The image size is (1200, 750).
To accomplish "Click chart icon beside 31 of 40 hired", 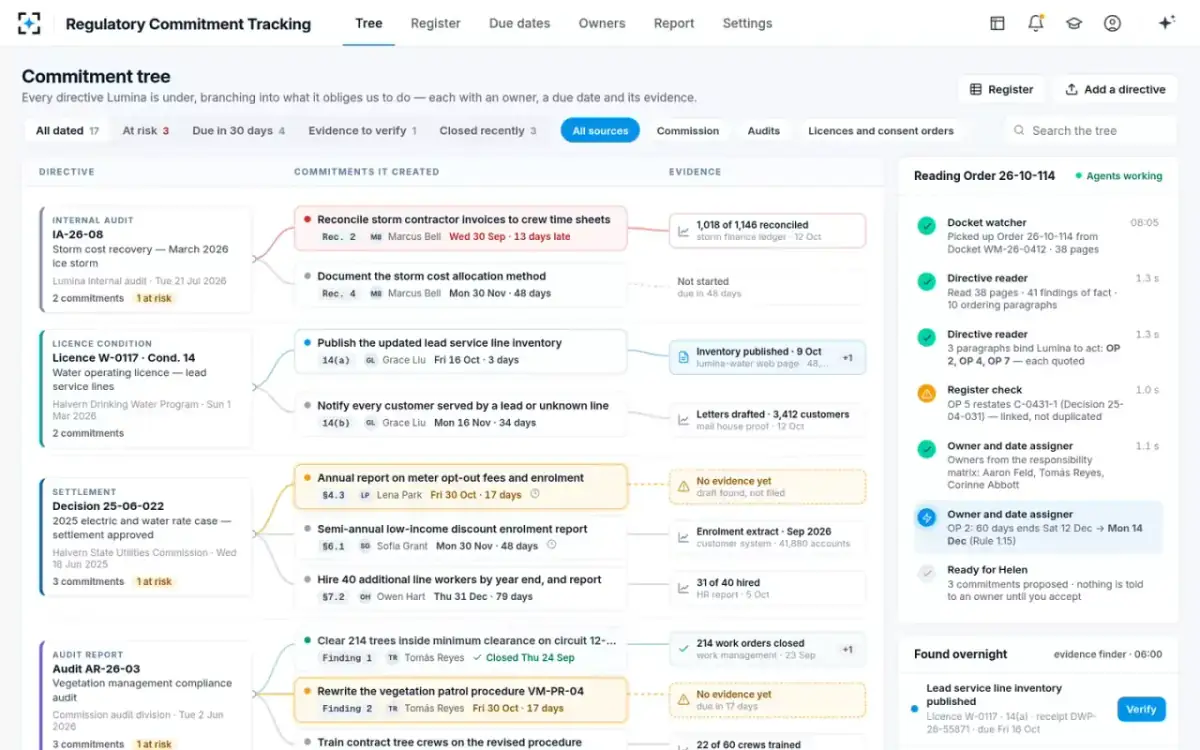I will pyautogui.click(x=683, y=588).
